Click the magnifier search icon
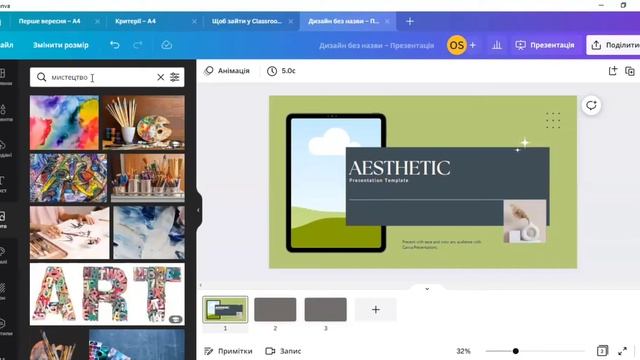The image size is (640, 360). (41, 77)
